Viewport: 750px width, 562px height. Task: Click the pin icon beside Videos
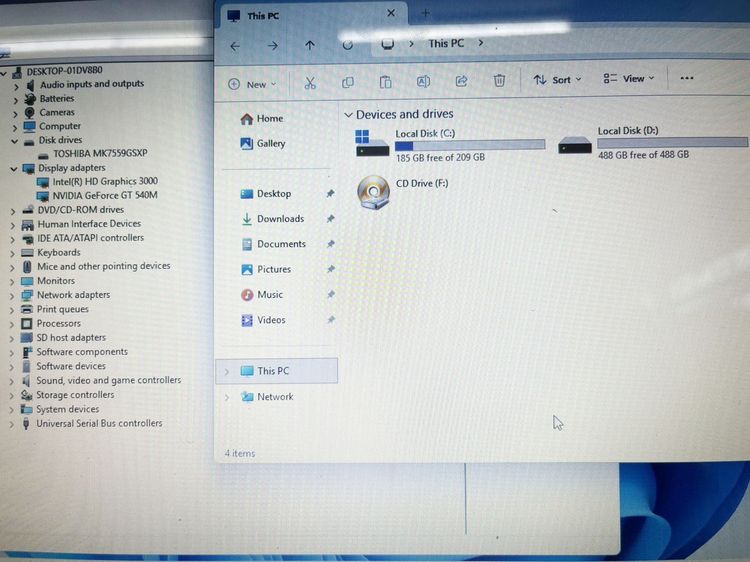click(331, 320)
